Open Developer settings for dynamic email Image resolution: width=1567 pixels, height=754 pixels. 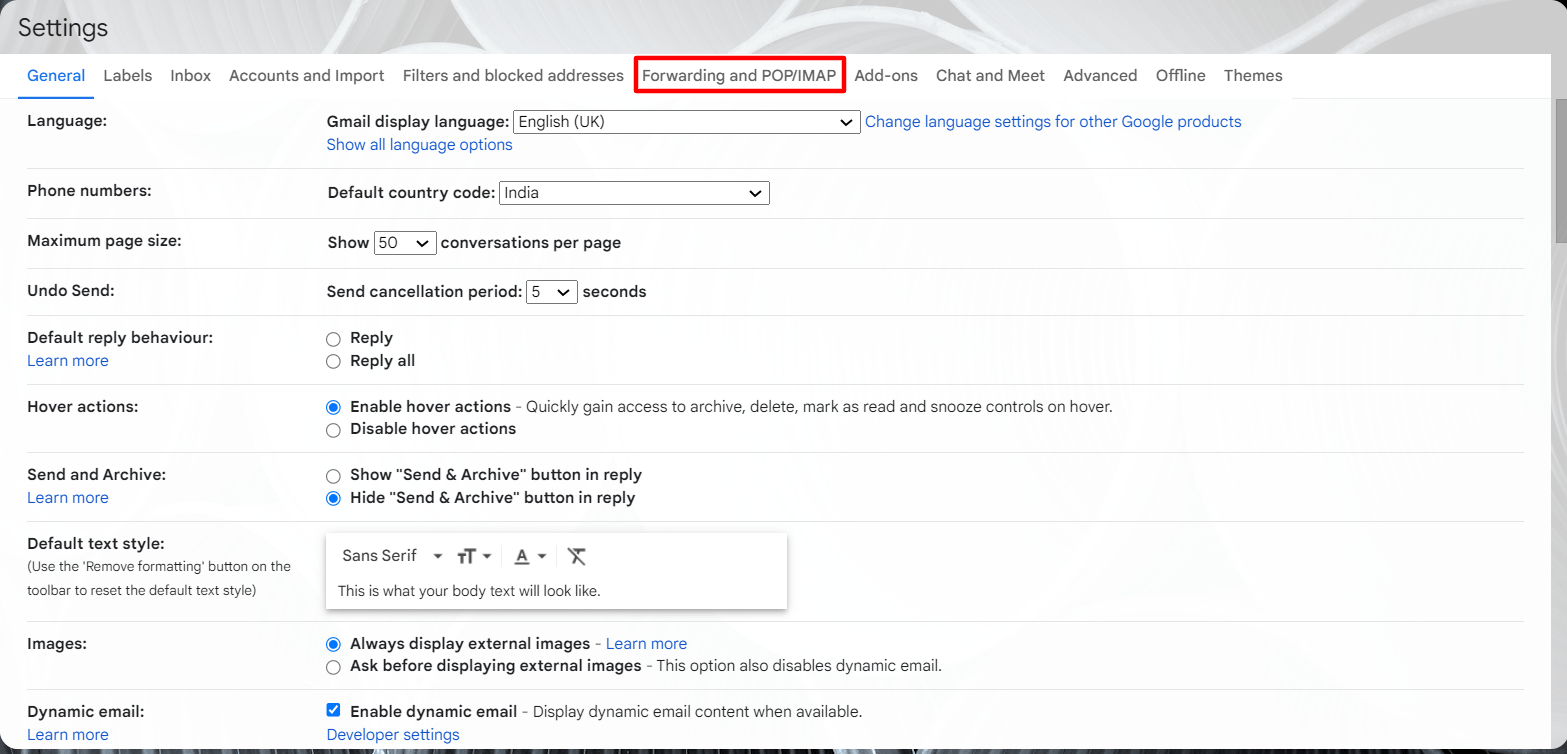392,733
